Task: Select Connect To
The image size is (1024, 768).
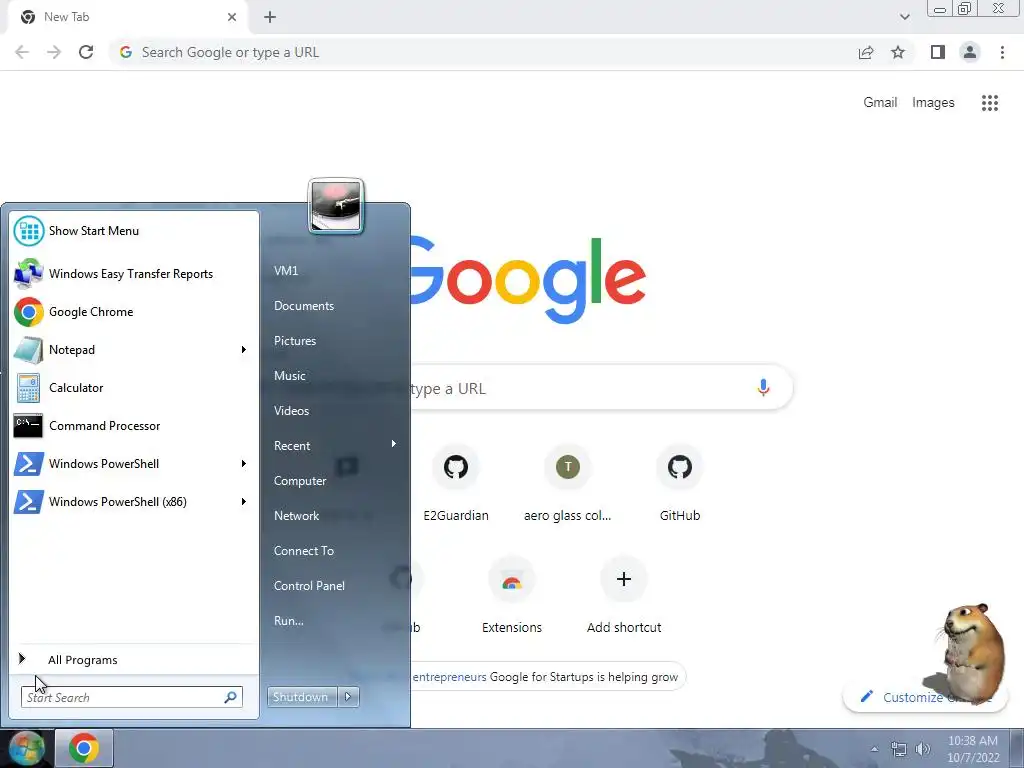Action: (304, 551)
